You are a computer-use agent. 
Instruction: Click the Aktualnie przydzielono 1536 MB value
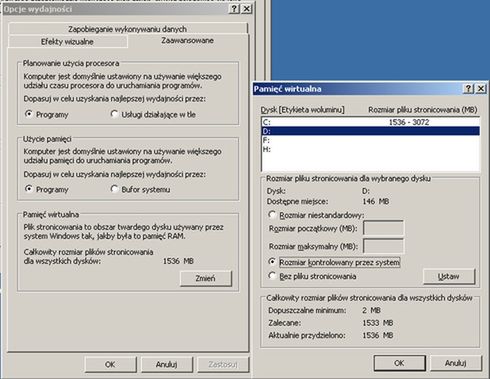pyautogui.click(x=378, y=335)
